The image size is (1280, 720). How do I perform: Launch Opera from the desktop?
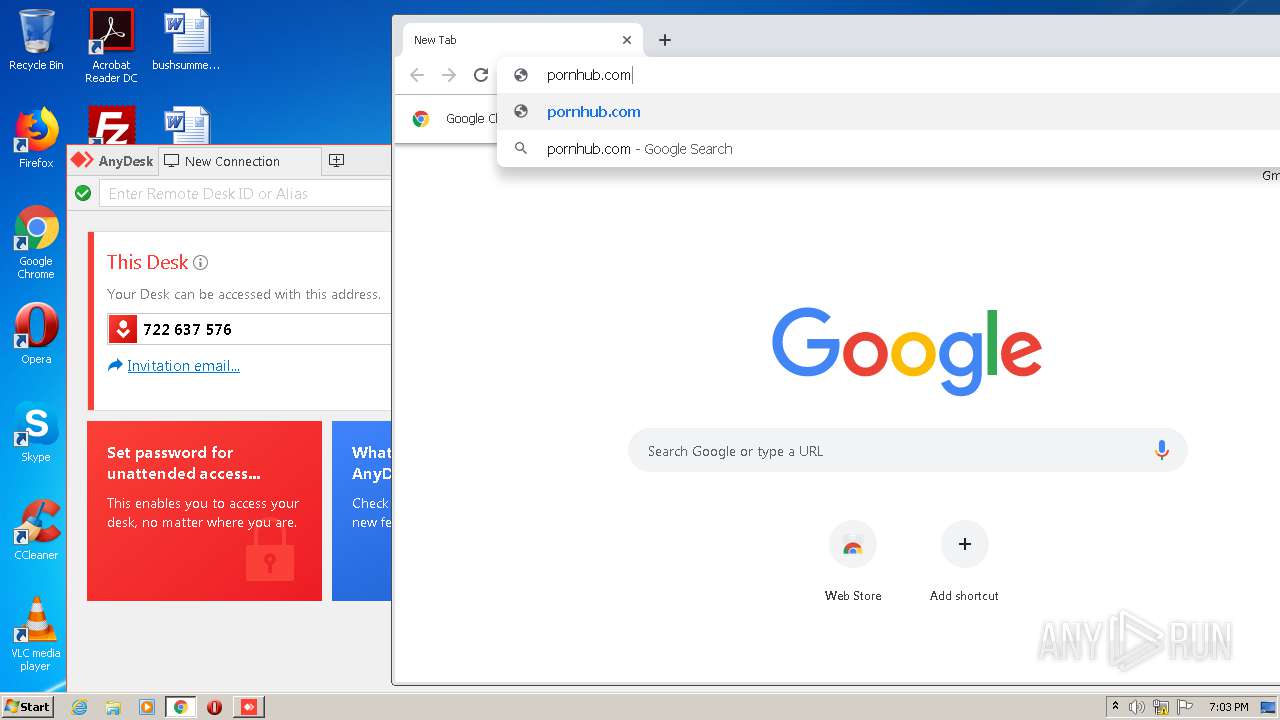coord(36,334)
